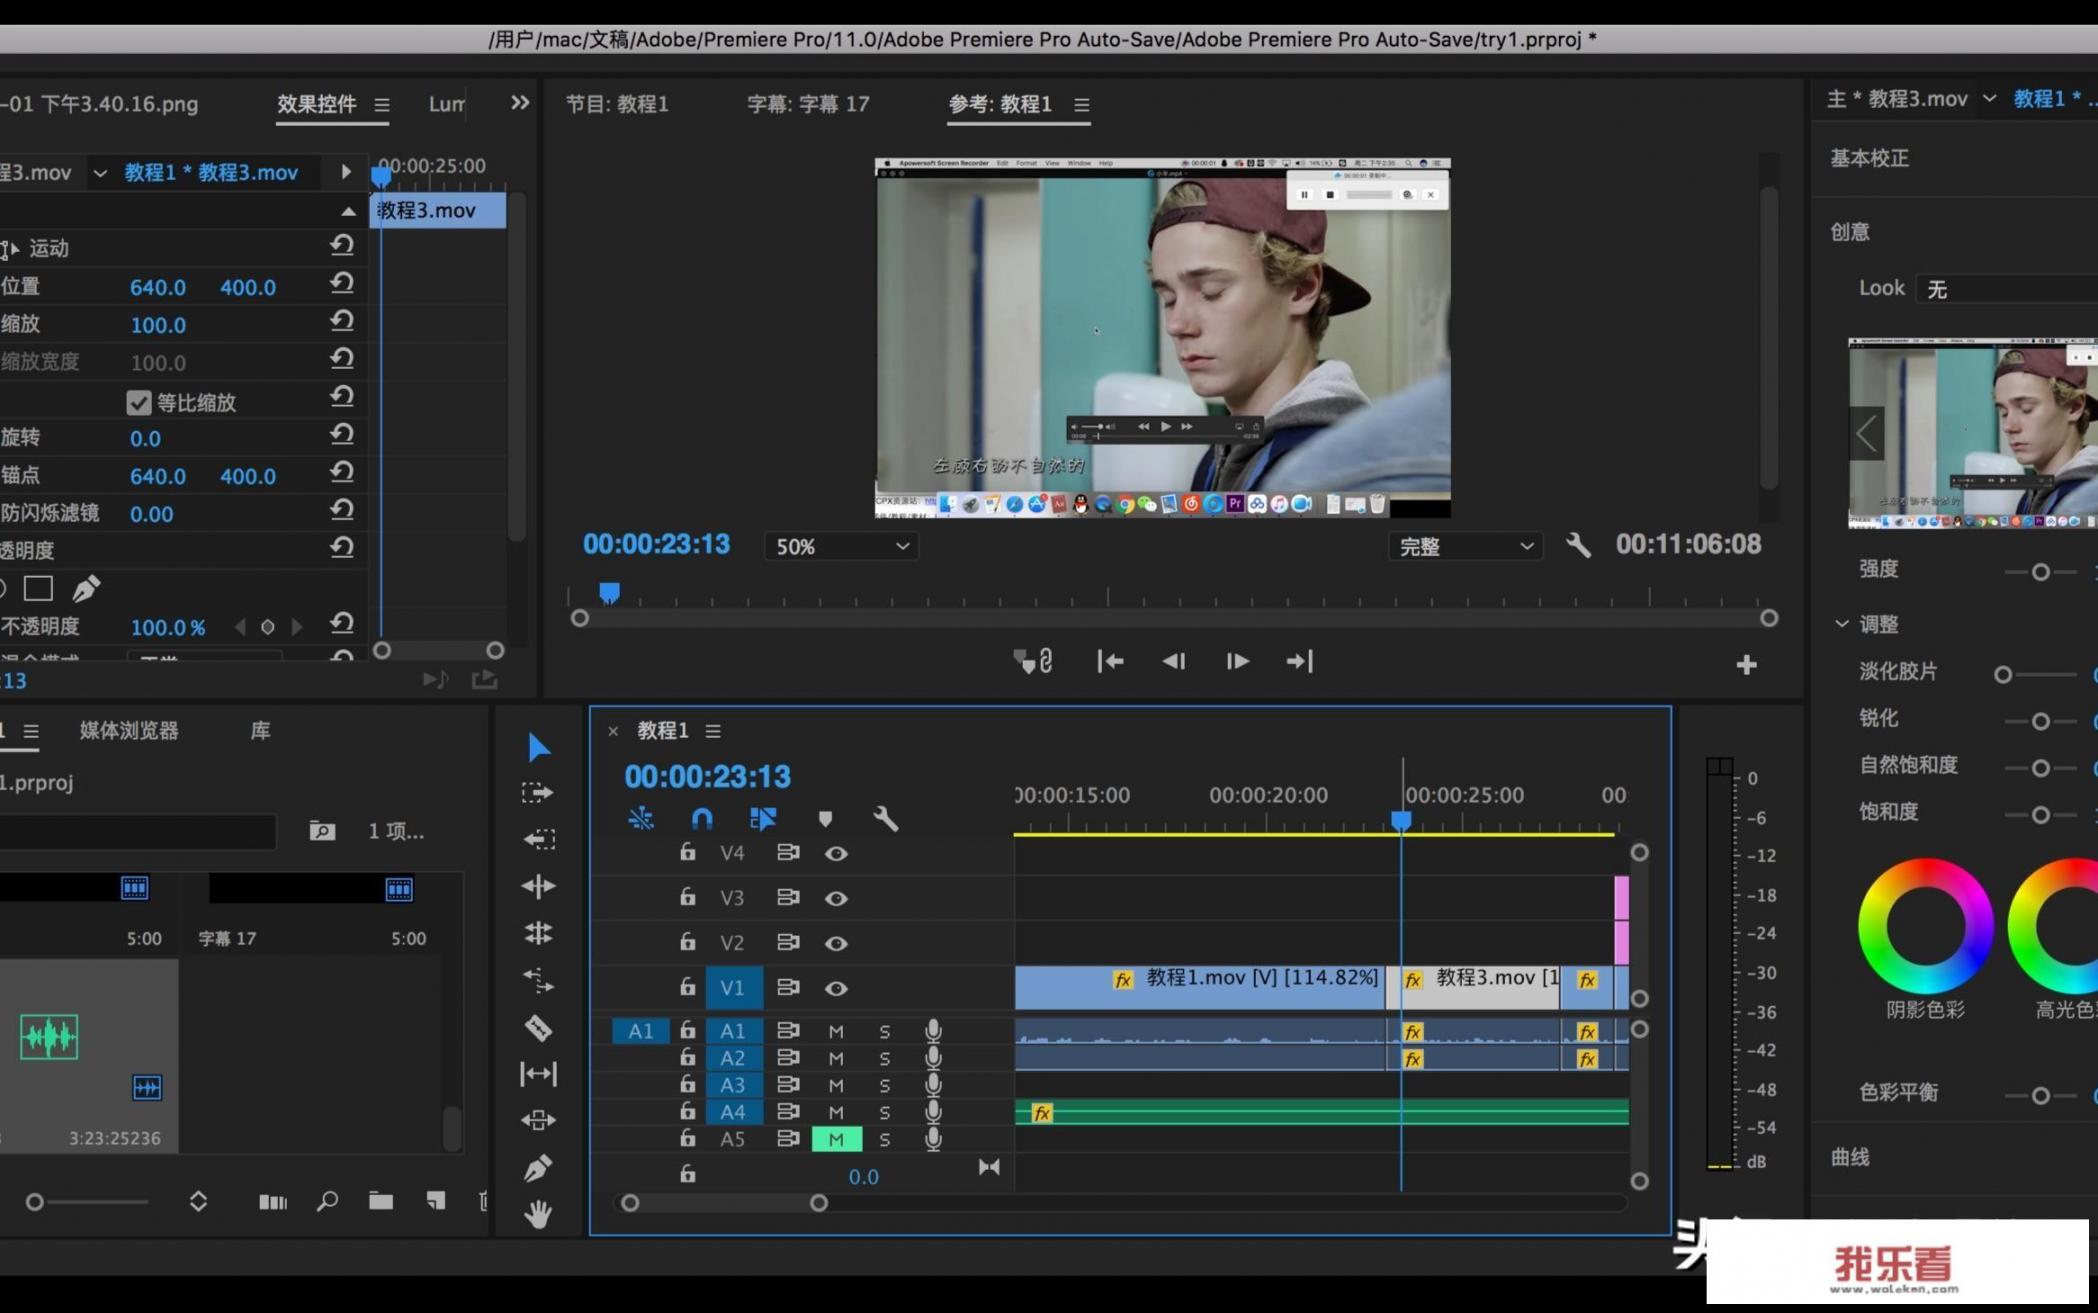
Task: Click the monitor button editor plus icon
Action: click(x=1746, y=665)
